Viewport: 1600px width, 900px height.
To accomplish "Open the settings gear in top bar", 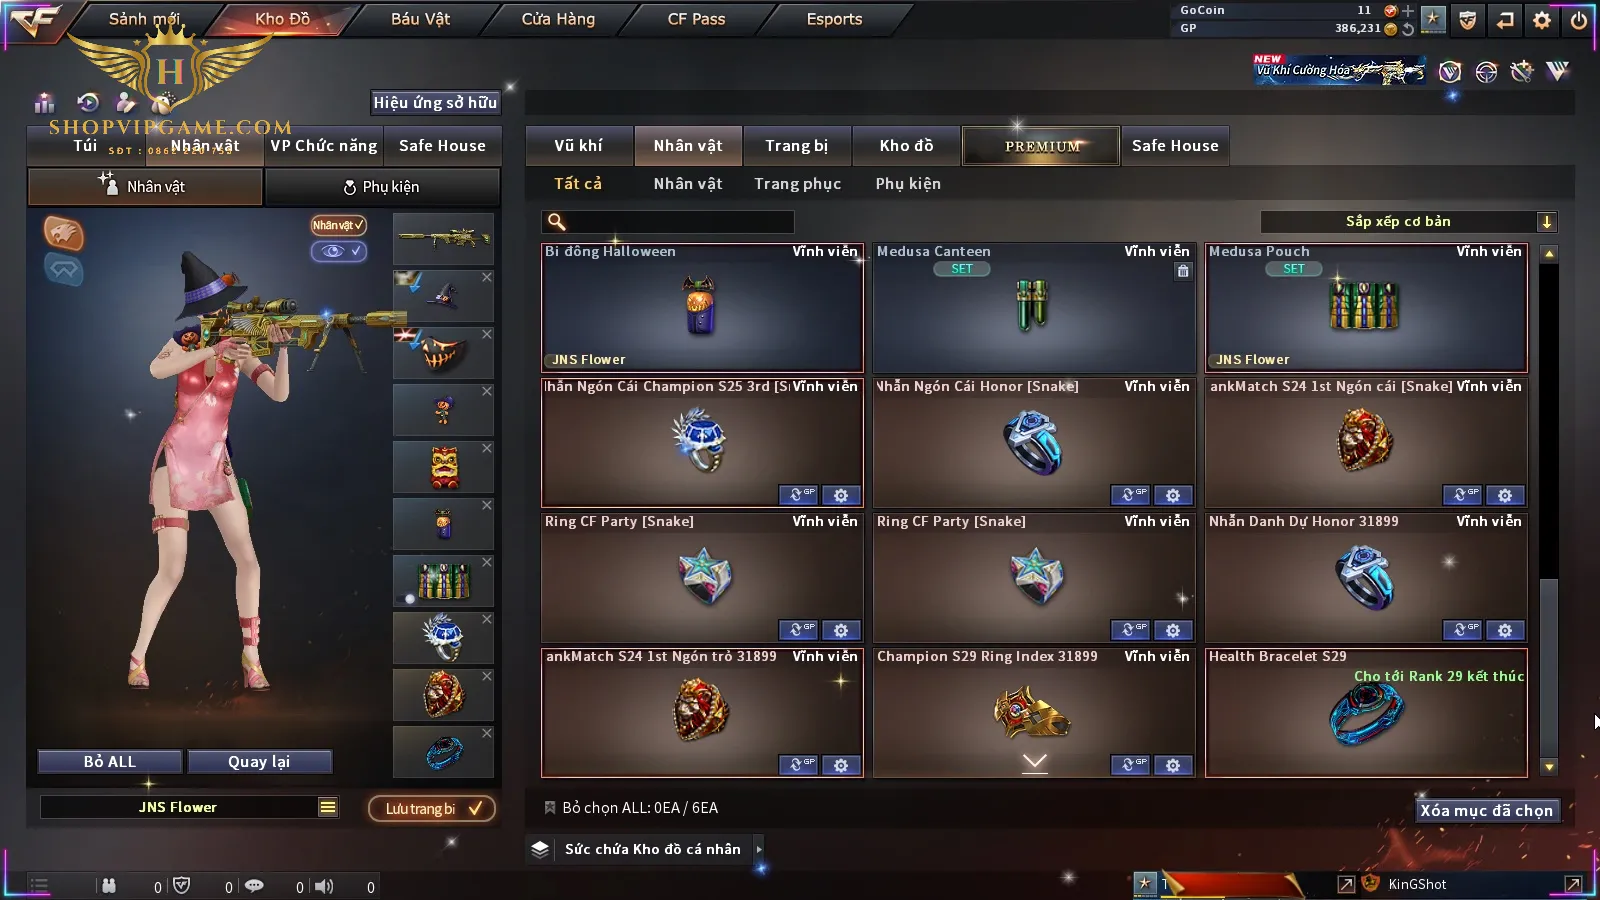I will (1541, 19).
